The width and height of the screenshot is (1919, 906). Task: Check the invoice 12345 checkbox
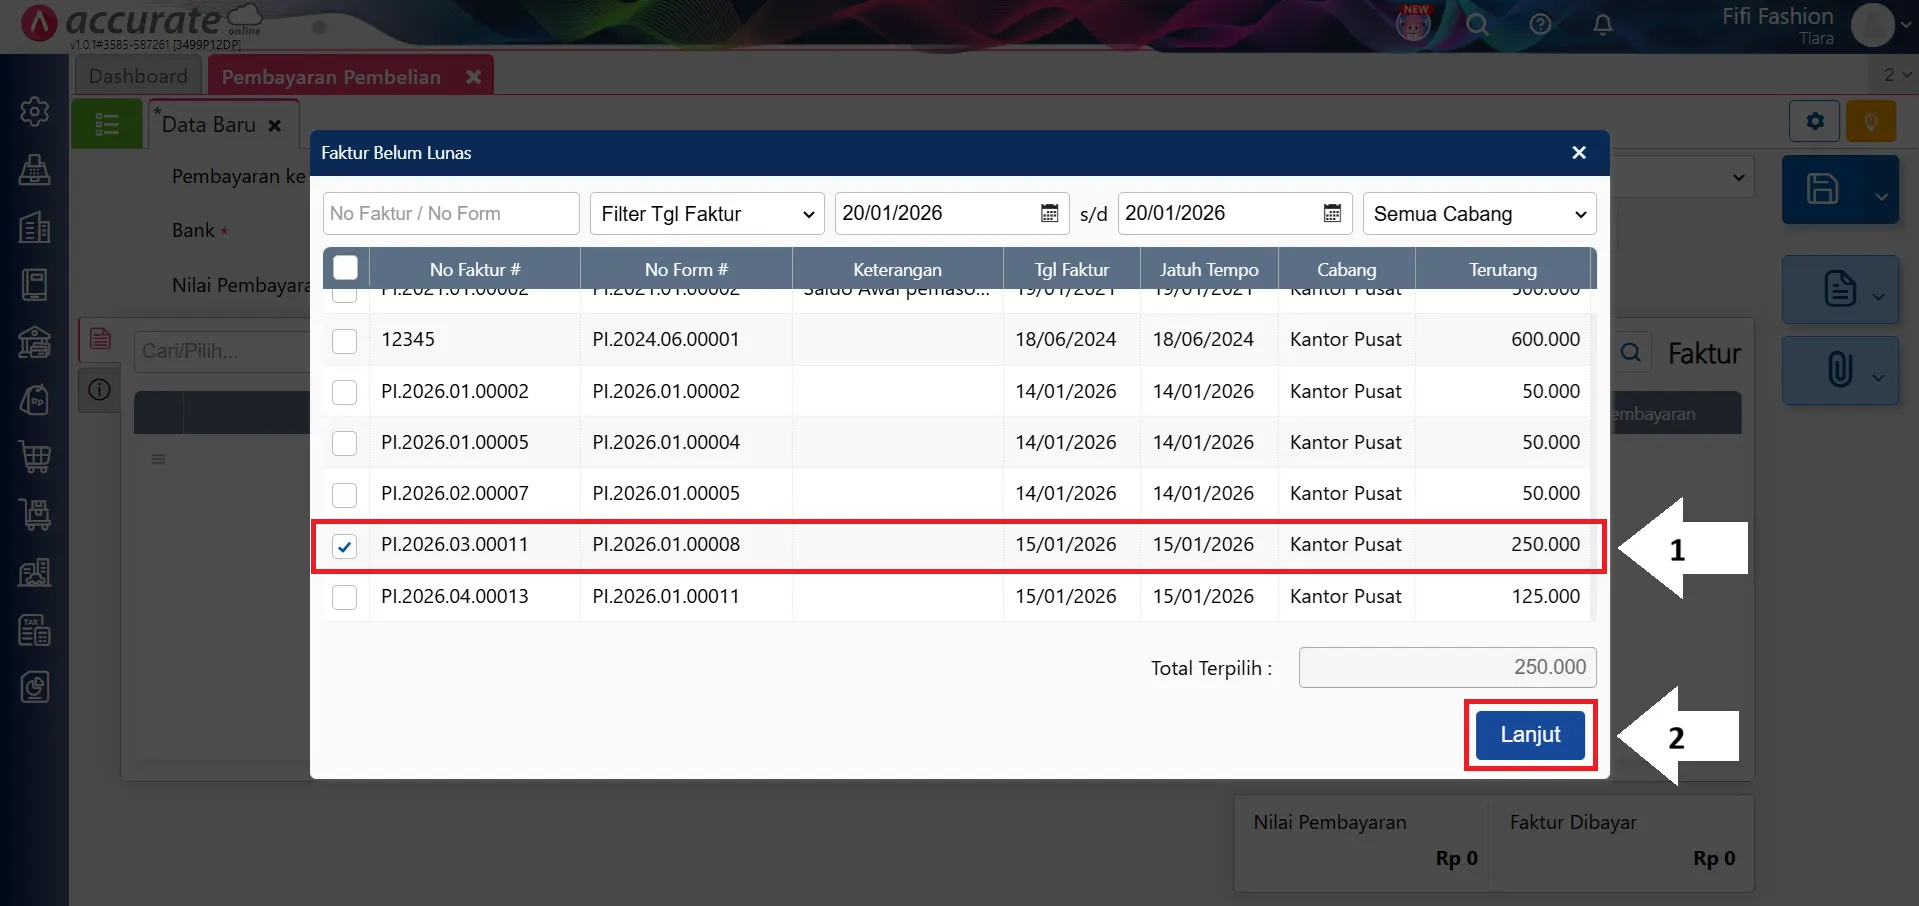[x=344, y=341]
